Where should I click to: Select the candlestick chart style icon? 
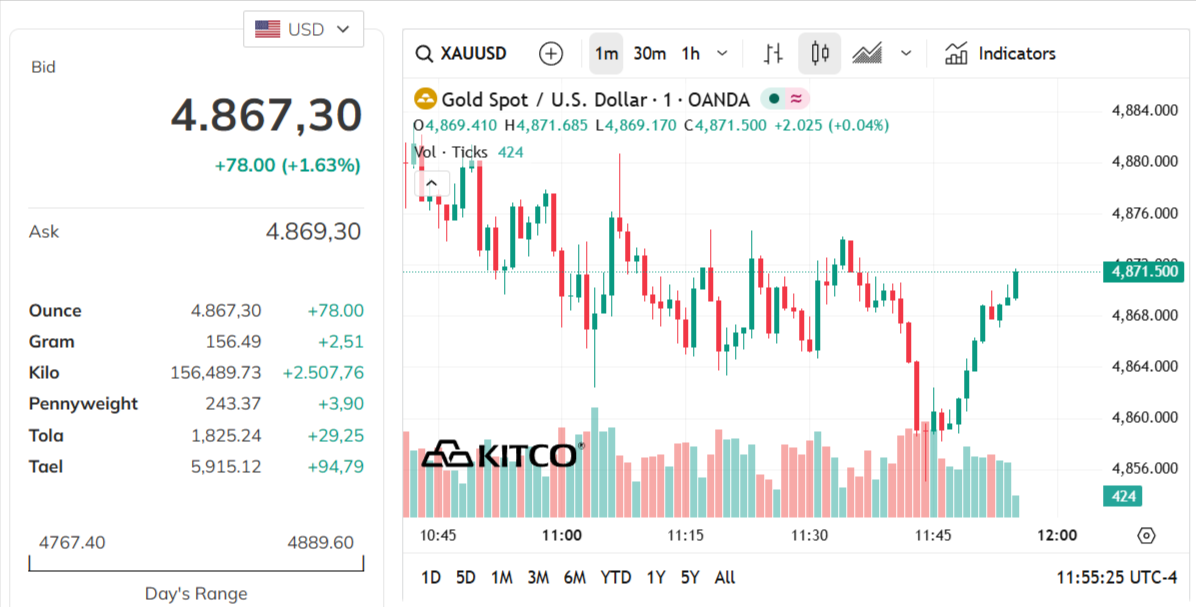tap(819, 53)
